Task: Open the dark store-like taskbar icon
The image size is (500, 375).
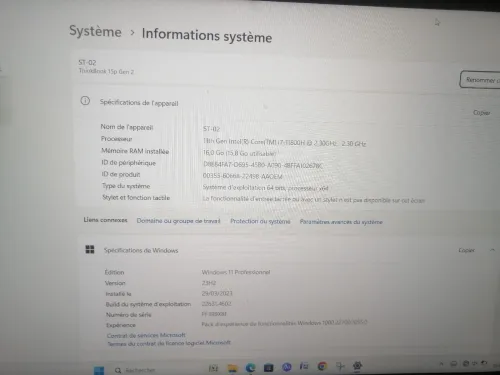Action: pos(268,367)
